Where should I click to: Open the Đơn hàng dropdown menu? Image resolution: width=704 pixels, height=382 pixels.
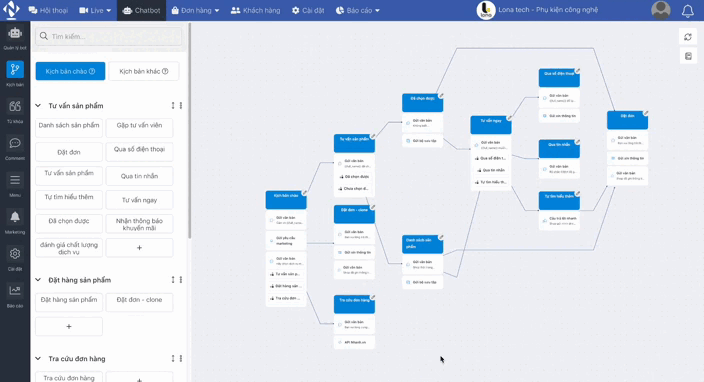point(195,10)
